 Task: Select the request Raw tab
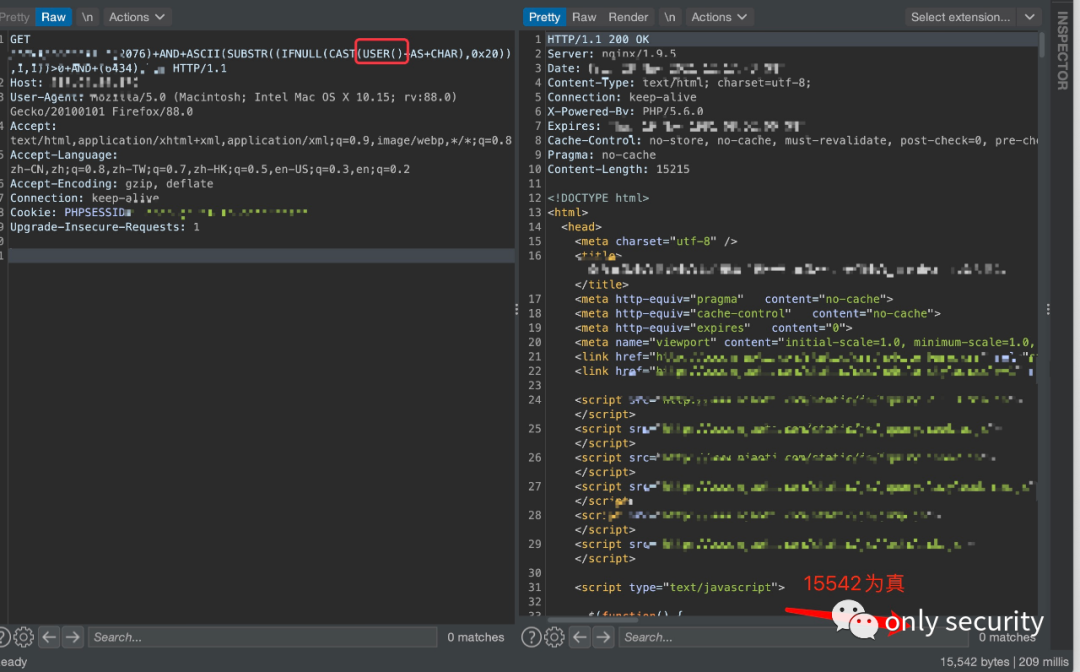(54, 17)
